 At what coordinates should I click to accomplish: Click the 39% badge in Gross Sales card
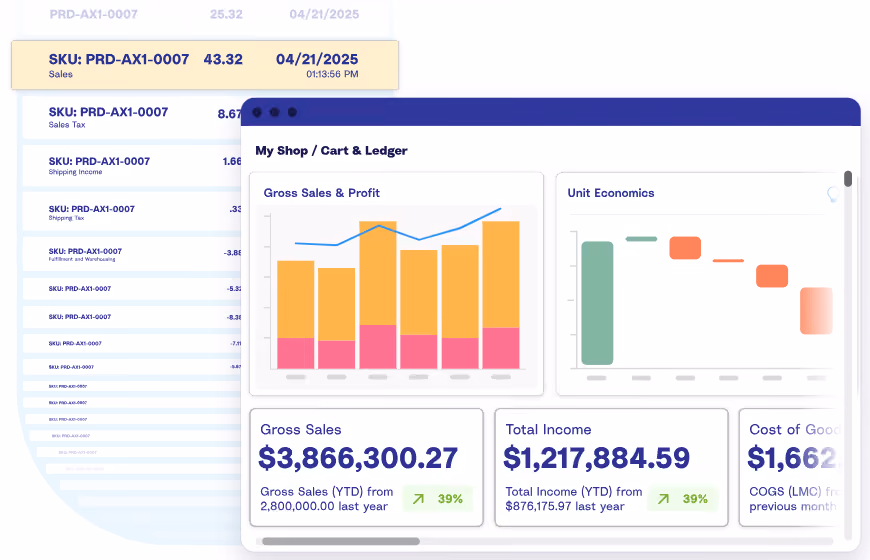(x=438, y=499)
